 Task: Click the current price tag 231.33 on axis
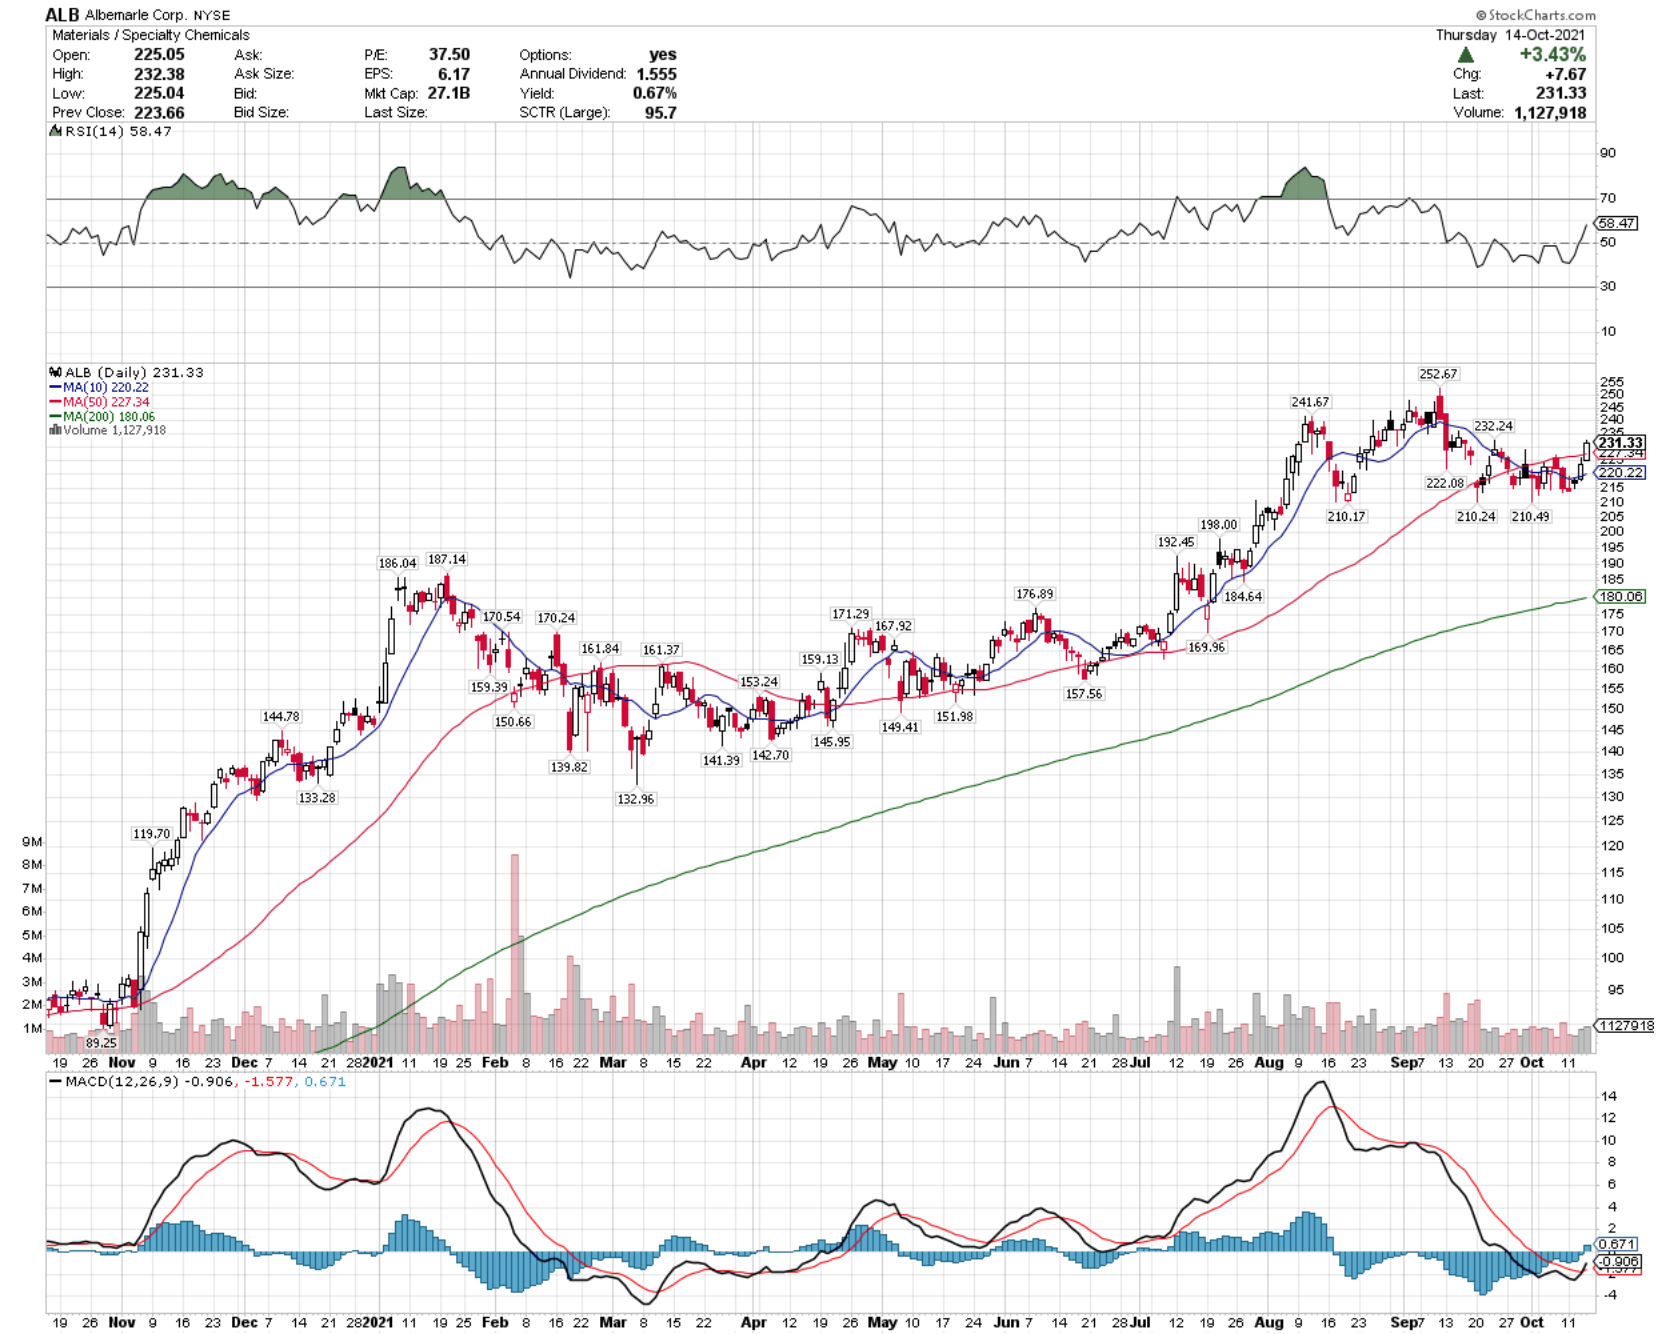pyautogui.click(x=1620, y=442)
